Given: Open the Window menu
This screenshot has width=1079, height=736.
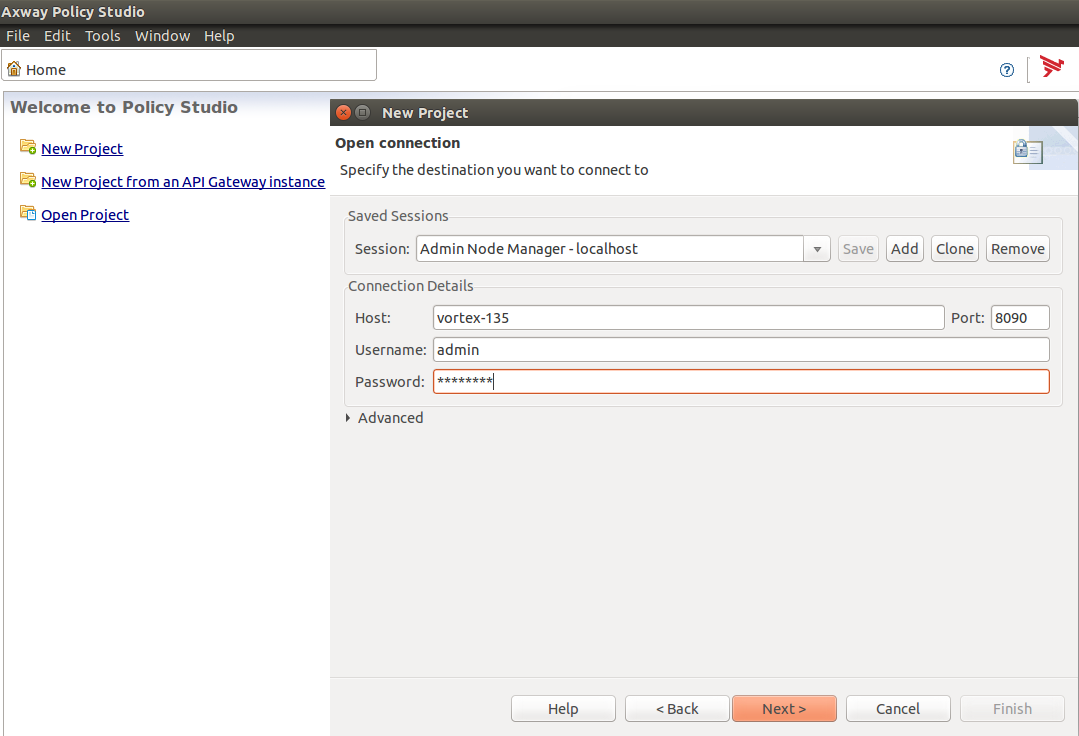Looking at the screenshot, I should pyautogui.click(x=162, y=36).
